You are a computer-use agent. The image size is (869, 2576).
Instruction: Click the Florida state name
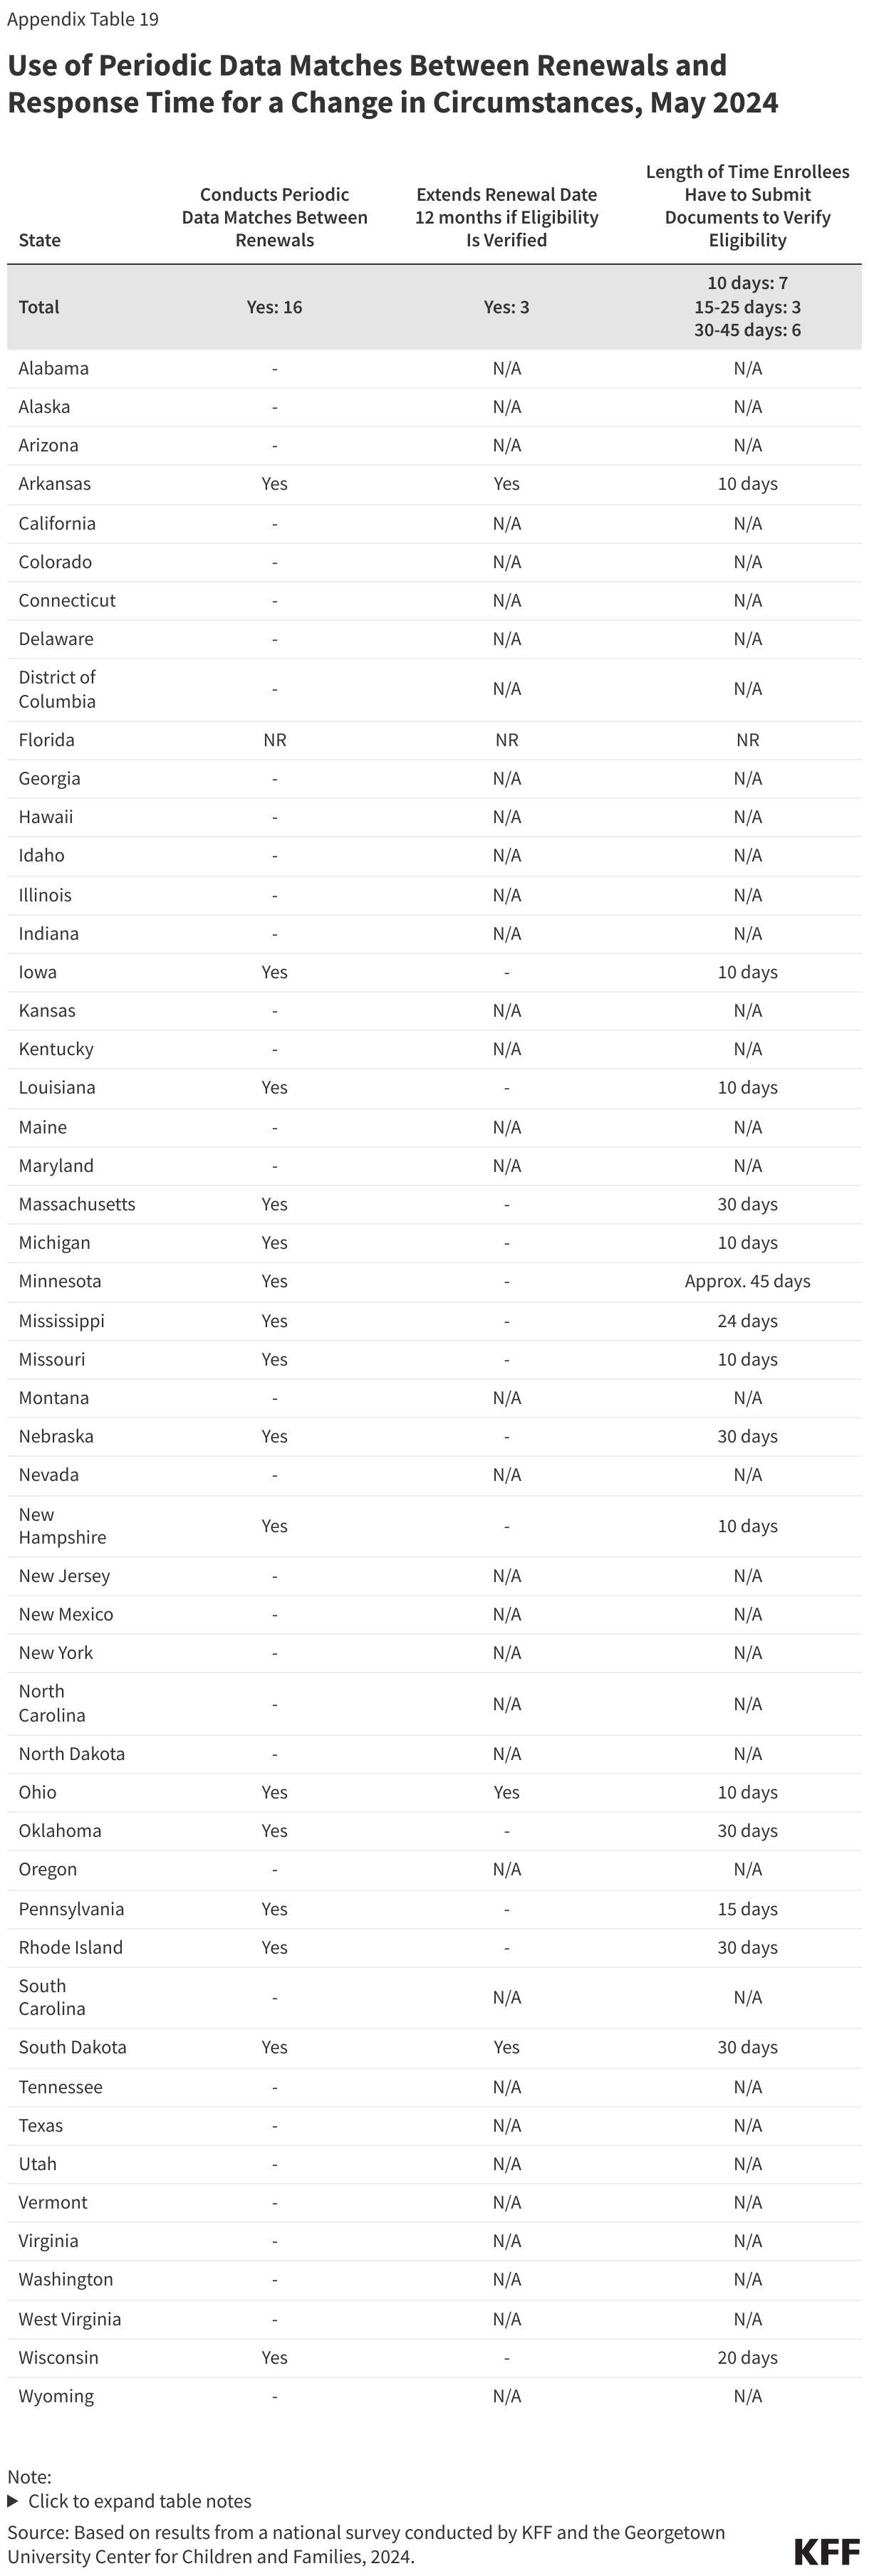coord(47,740)
